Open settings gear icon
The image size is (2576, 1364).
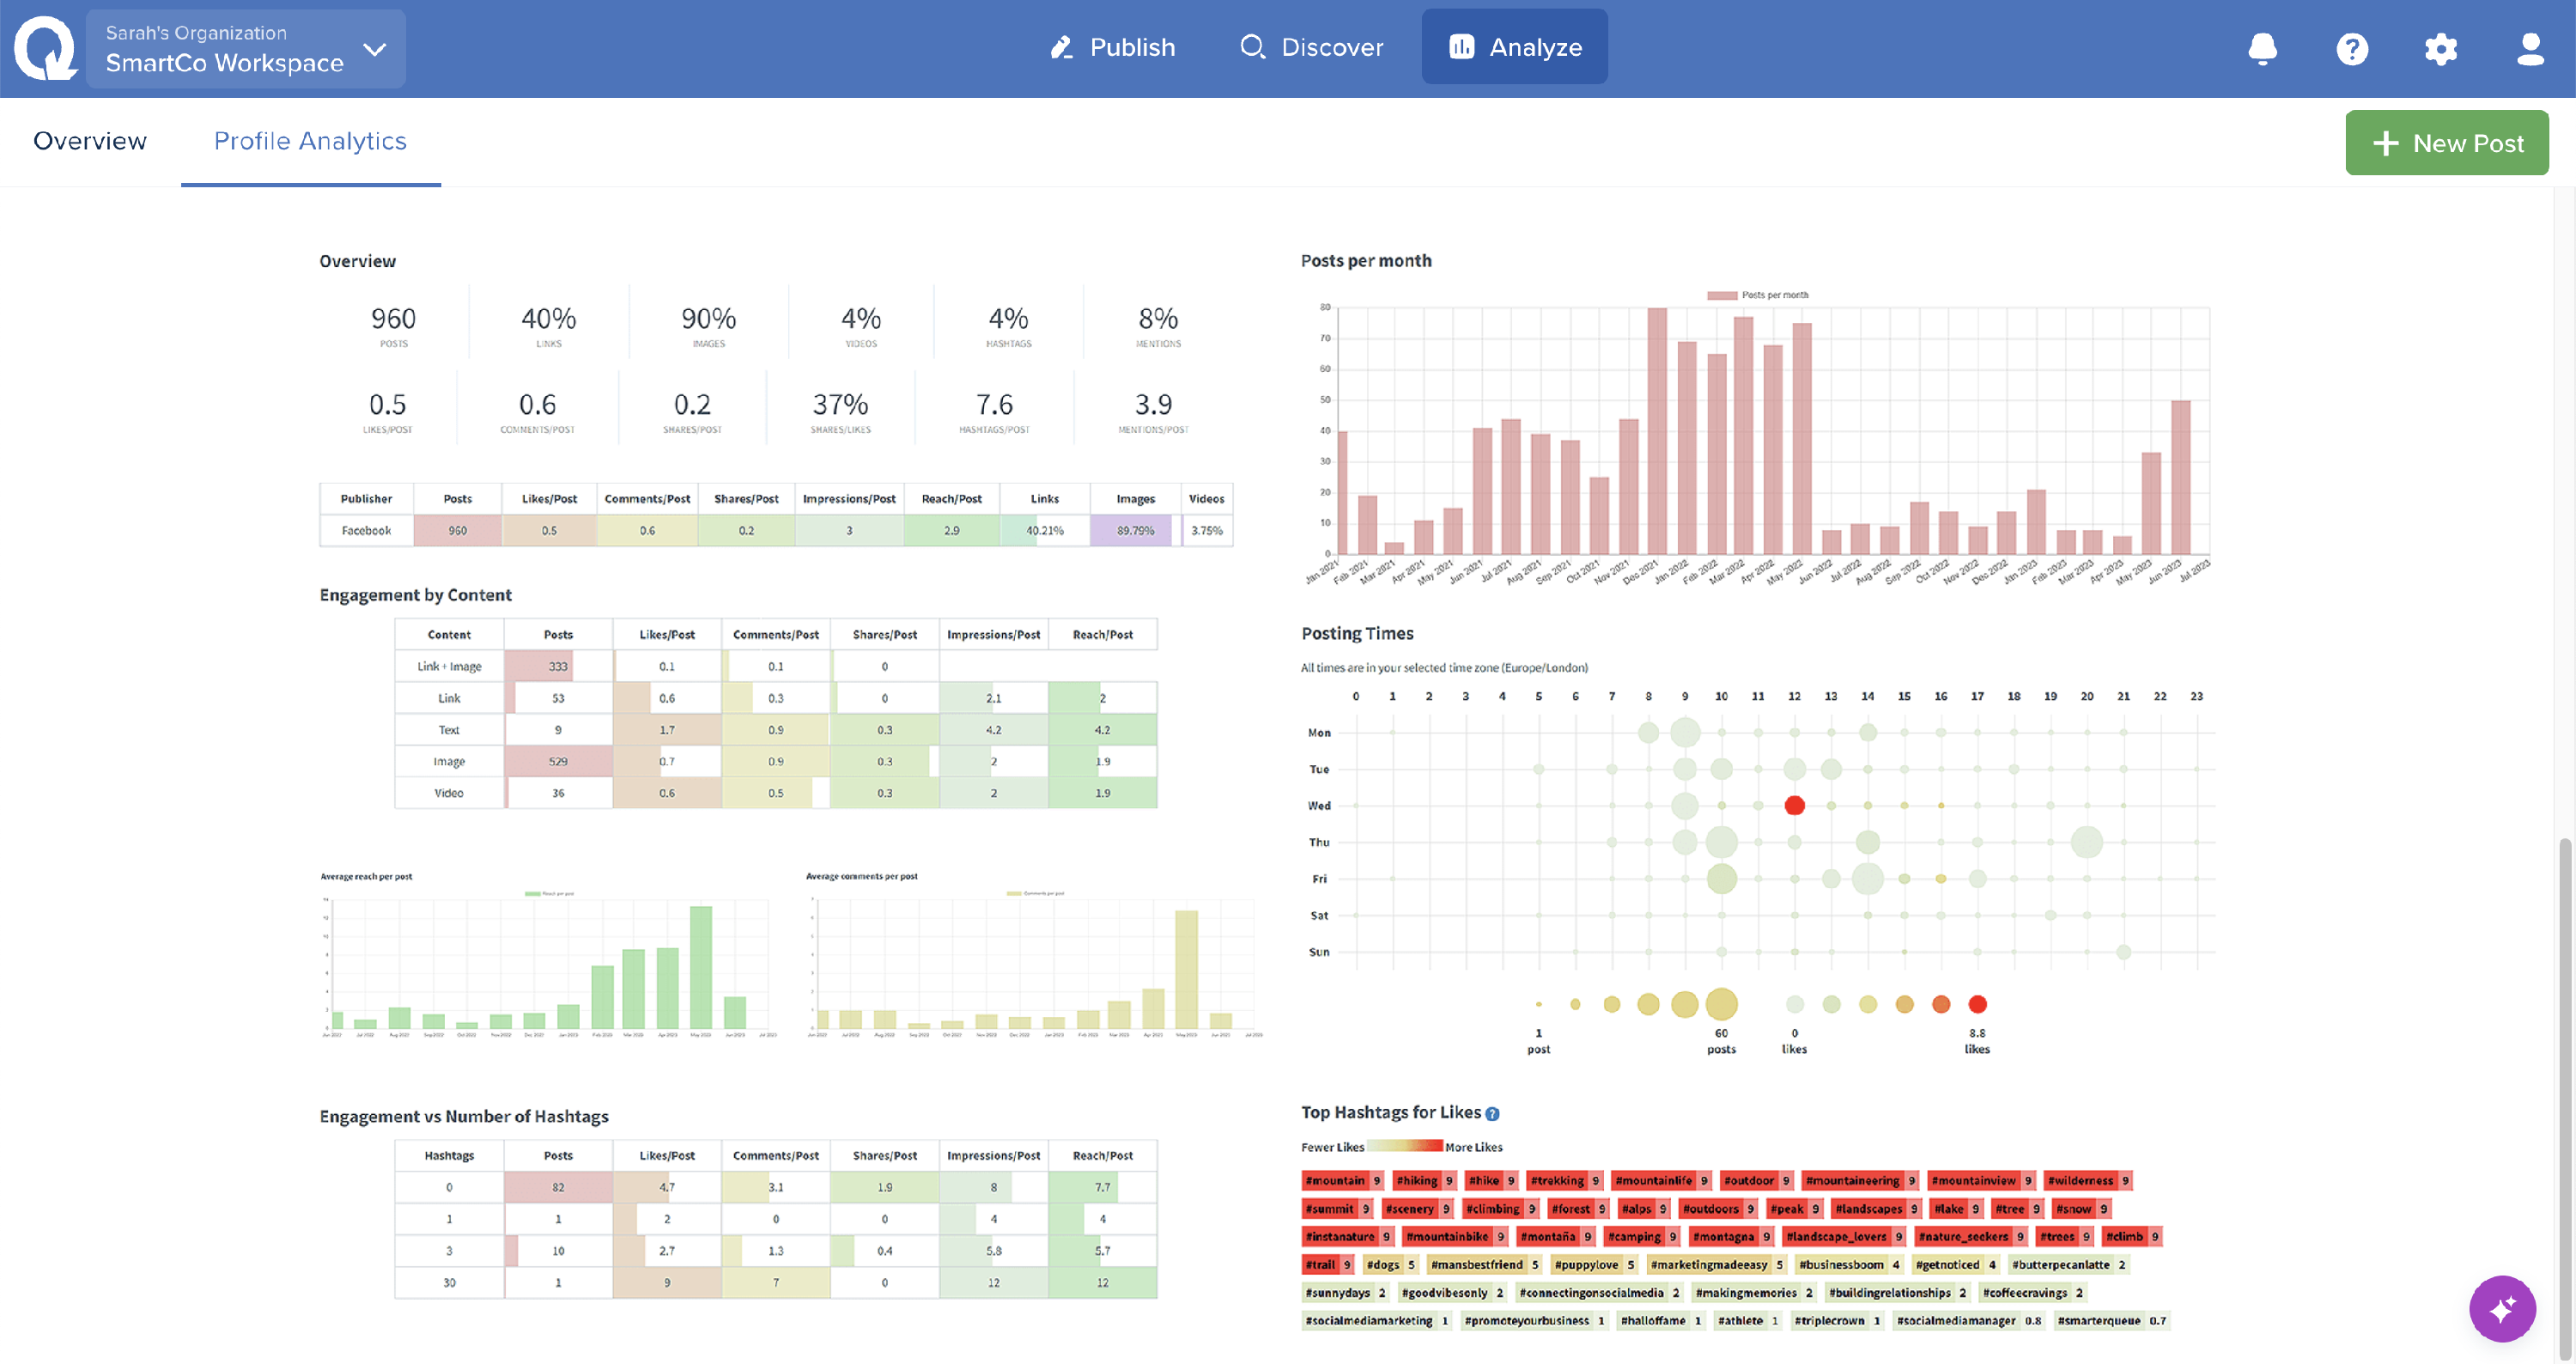(x=2440, y=48)
